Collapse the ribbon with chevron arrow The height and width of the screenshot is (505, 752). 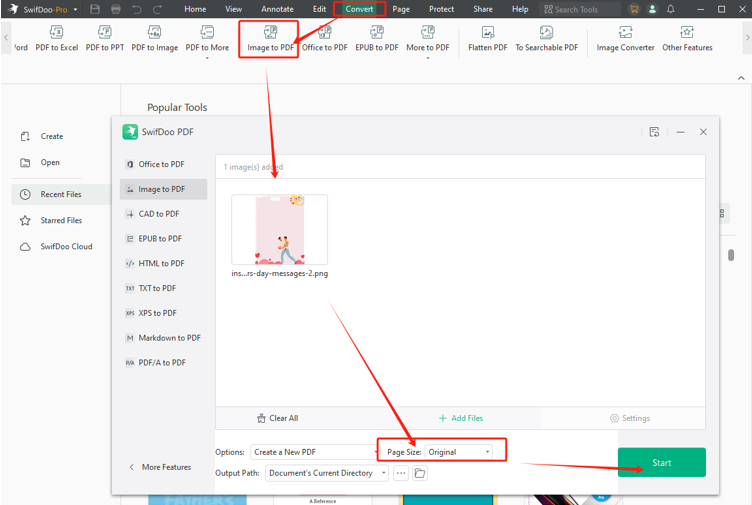(x=741, y=78)
